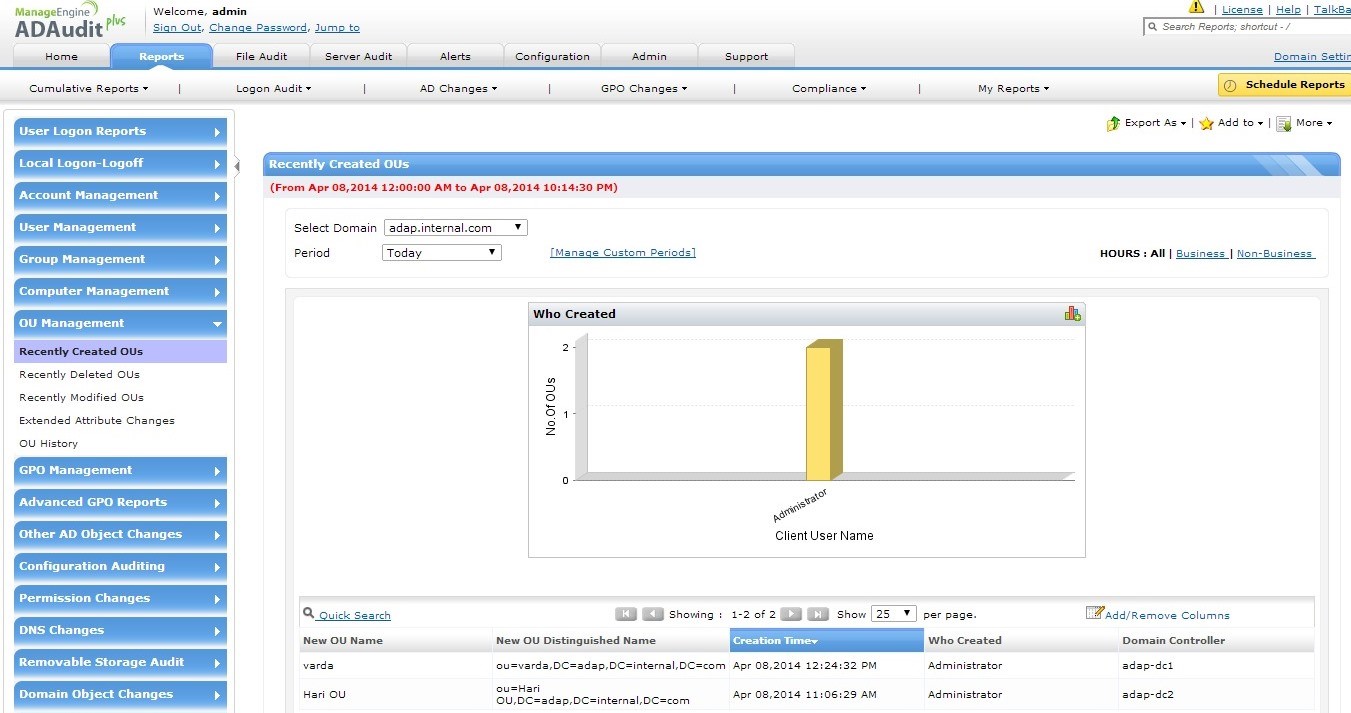Click the yellow Administrator bar in the chart

(x=820, y=412)
